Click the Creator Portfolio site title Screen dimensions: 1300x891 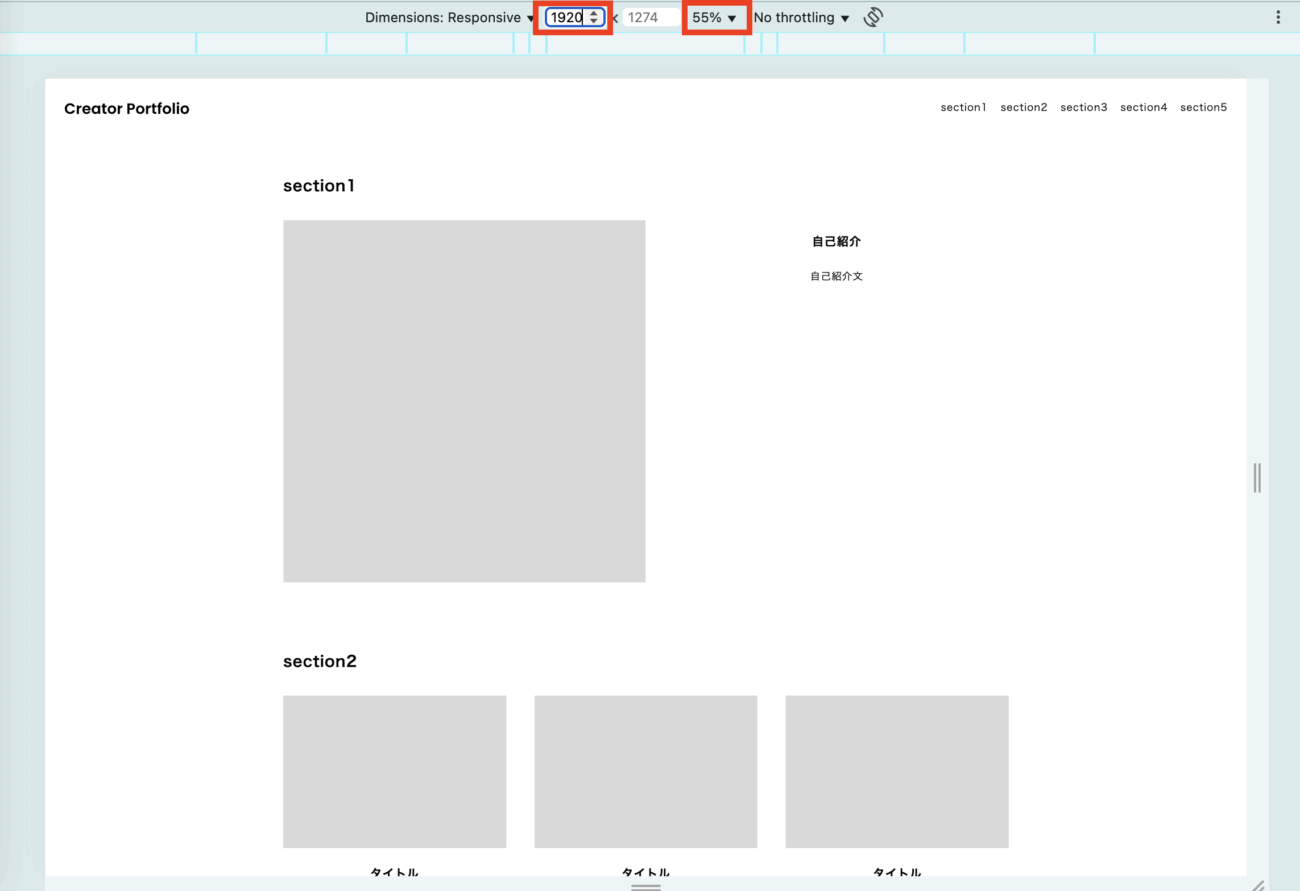(127, 109)
